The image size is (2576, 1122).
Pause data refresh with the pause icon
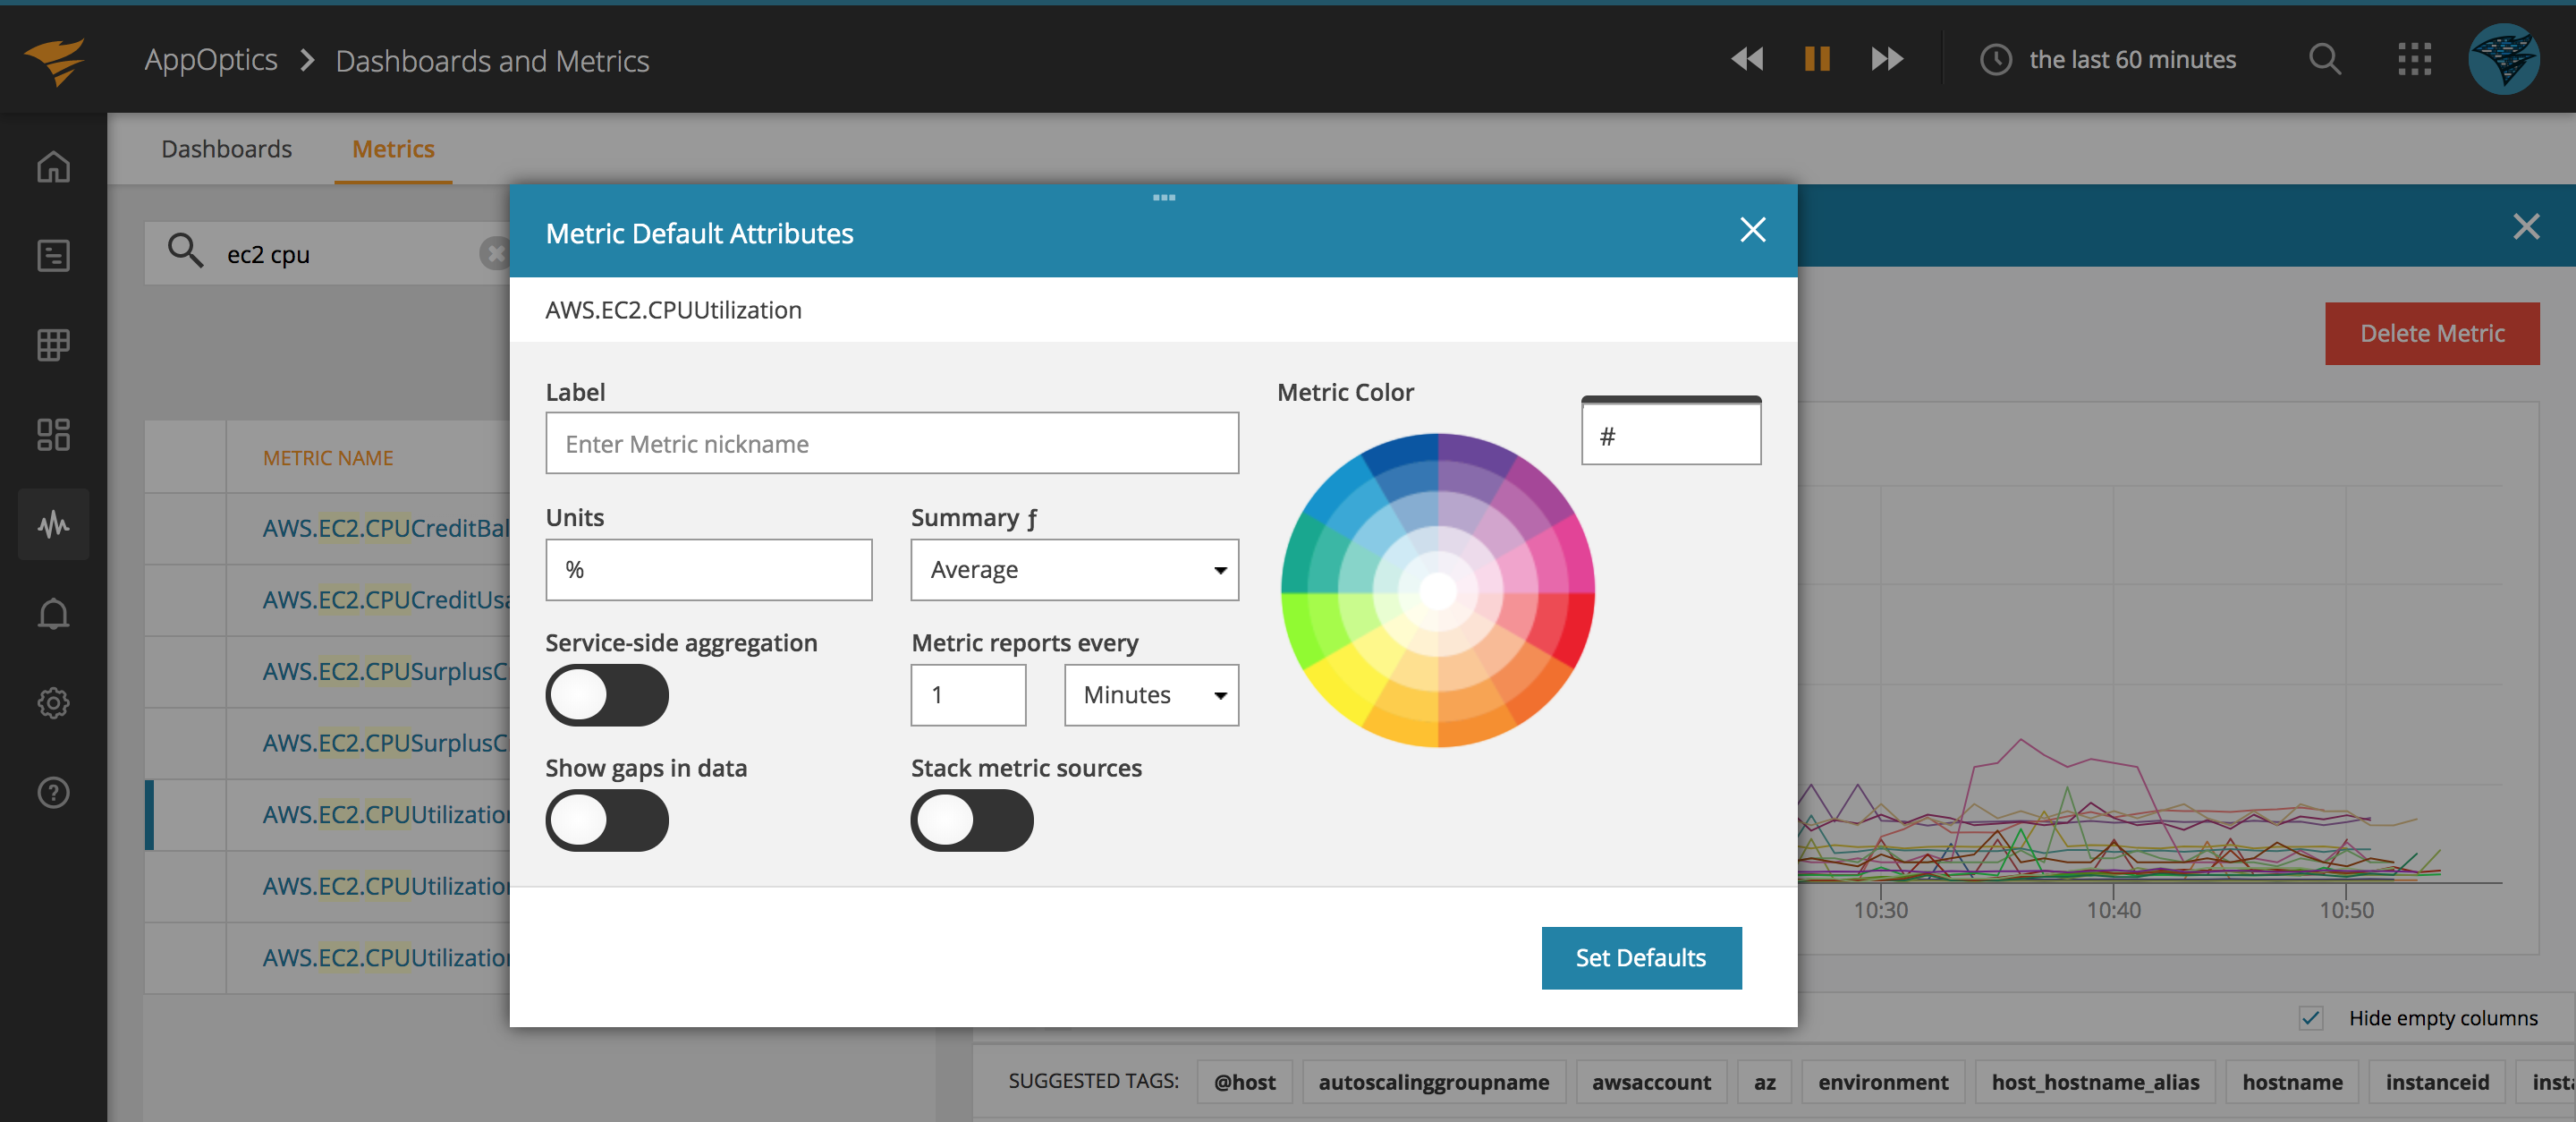[x=1816, y=59]
